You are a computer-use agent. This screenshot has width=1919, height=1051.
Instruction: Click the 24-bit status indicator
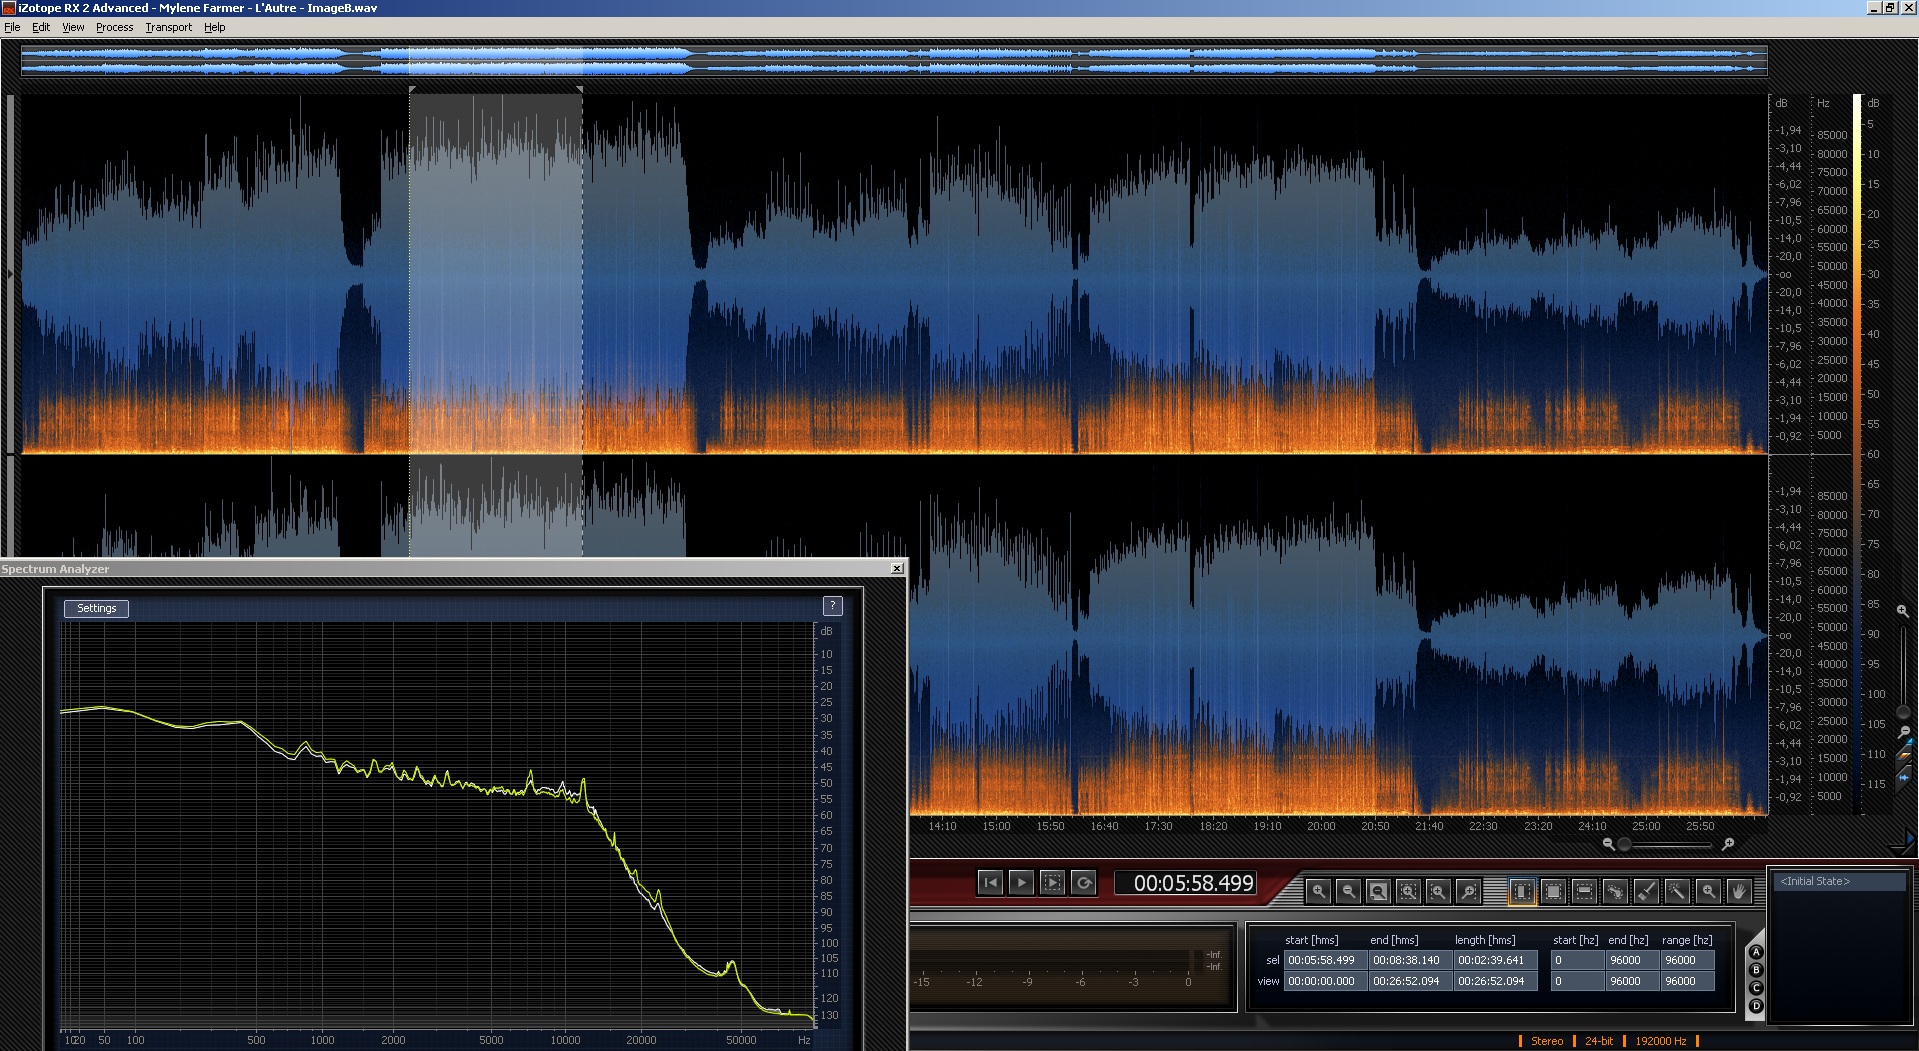pyautogui.click(x=1598, y=1041)
